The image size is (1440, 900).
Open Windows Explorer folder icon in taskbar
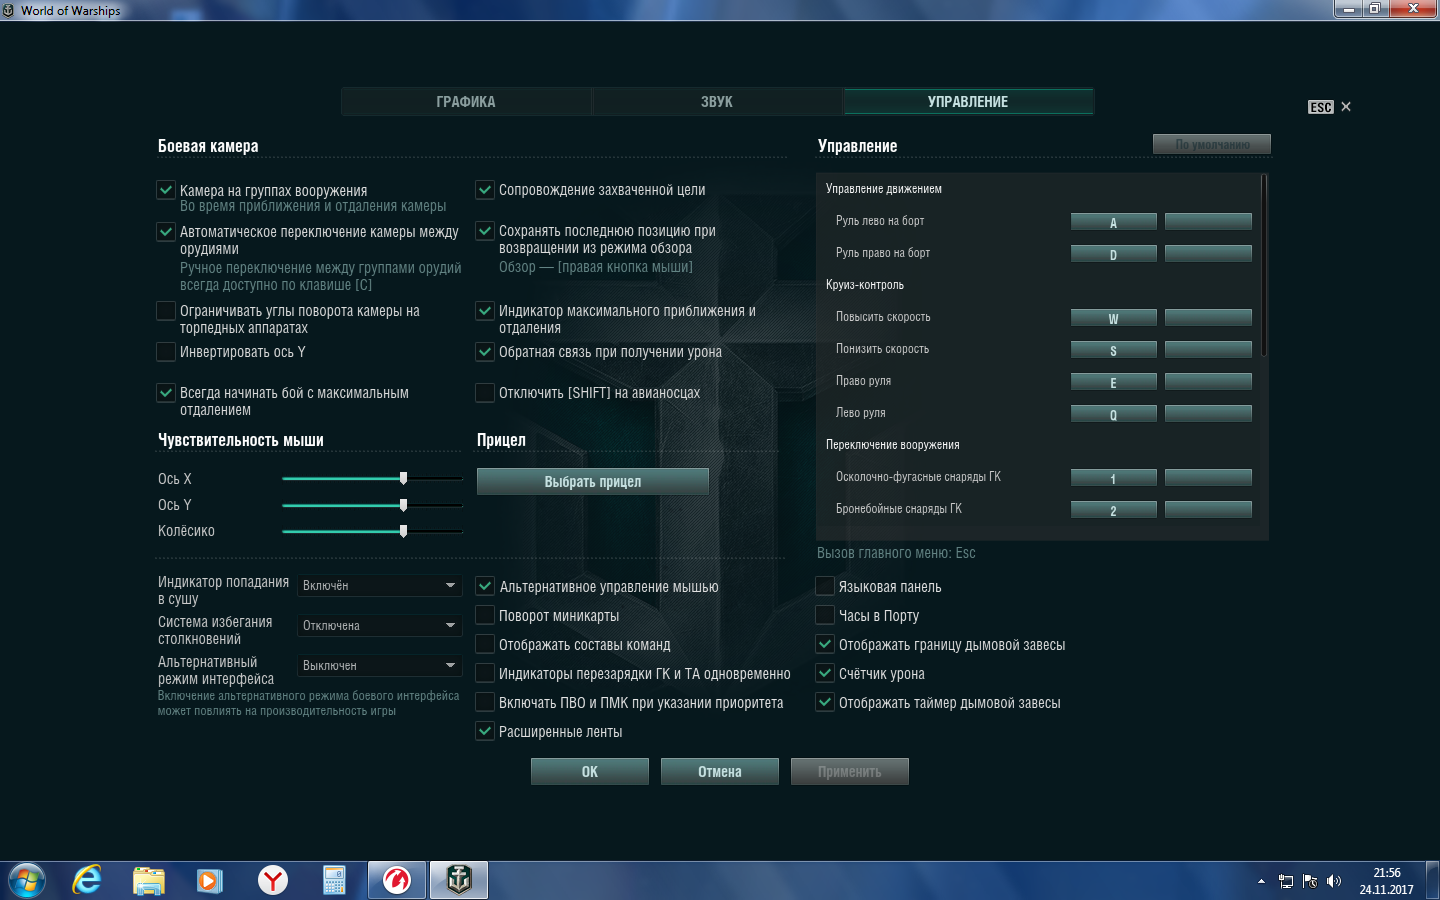pyautogui.click(x=149, y=880)
